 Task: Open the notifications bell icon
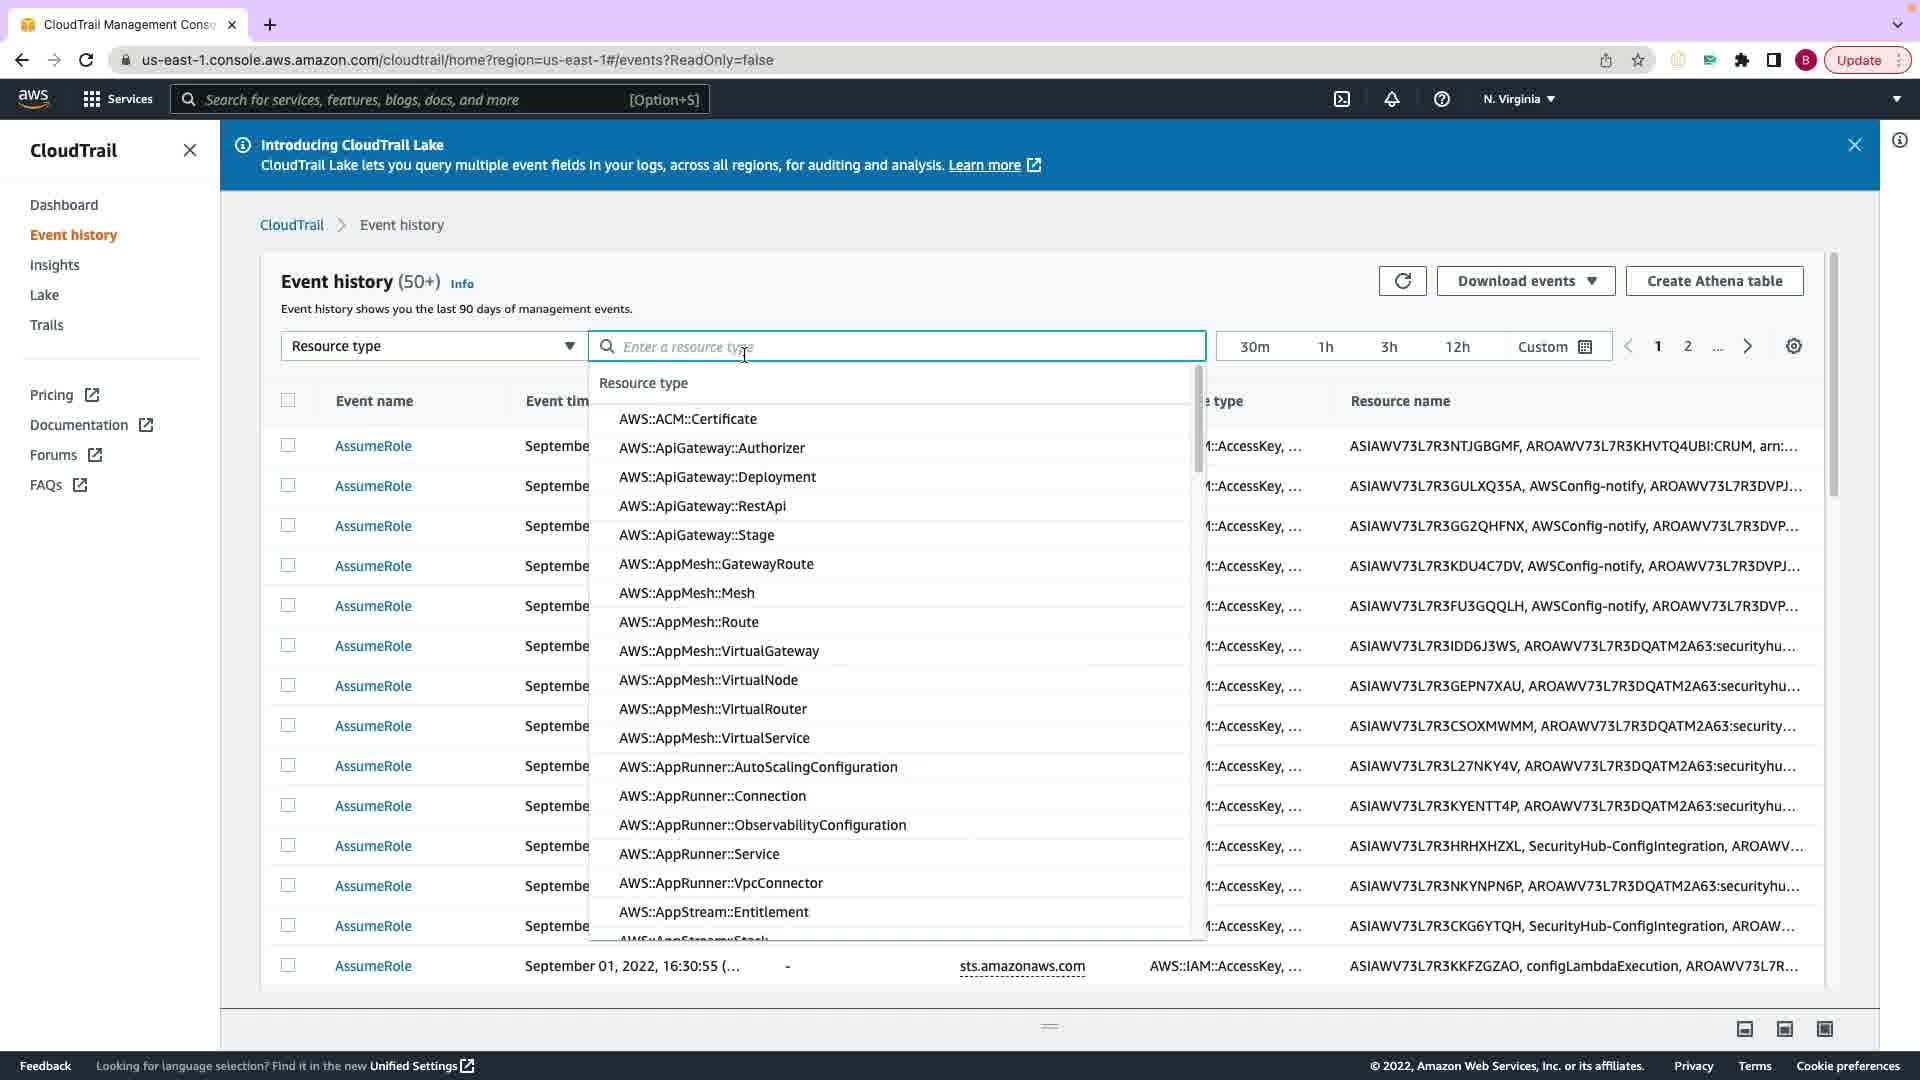pyautogui.click(x=1391, y=99)
